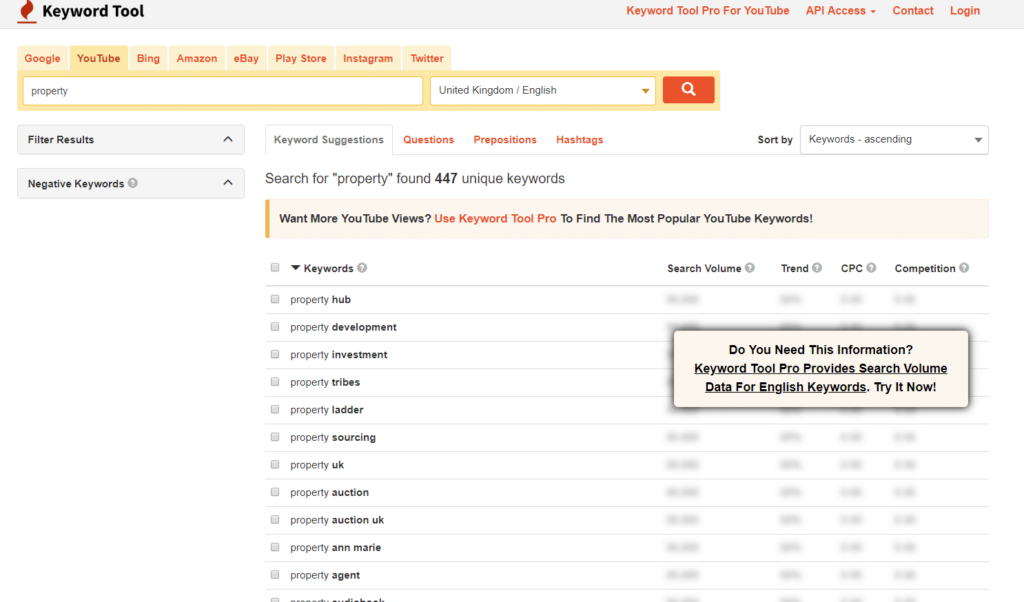Screen dimensions: 1024x602
Task: Click Search Volume help question icon
Action: (x=750, y=268)
